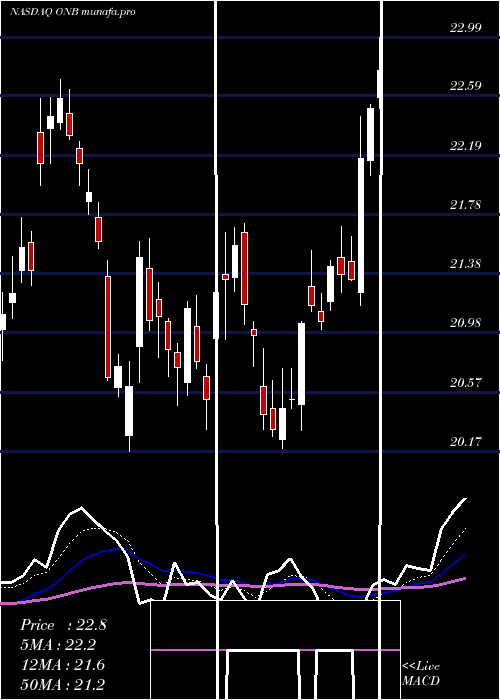Select the 22.59 price axis label
Image resolution: width=500 pixels, height=700 pixels.
466,86
